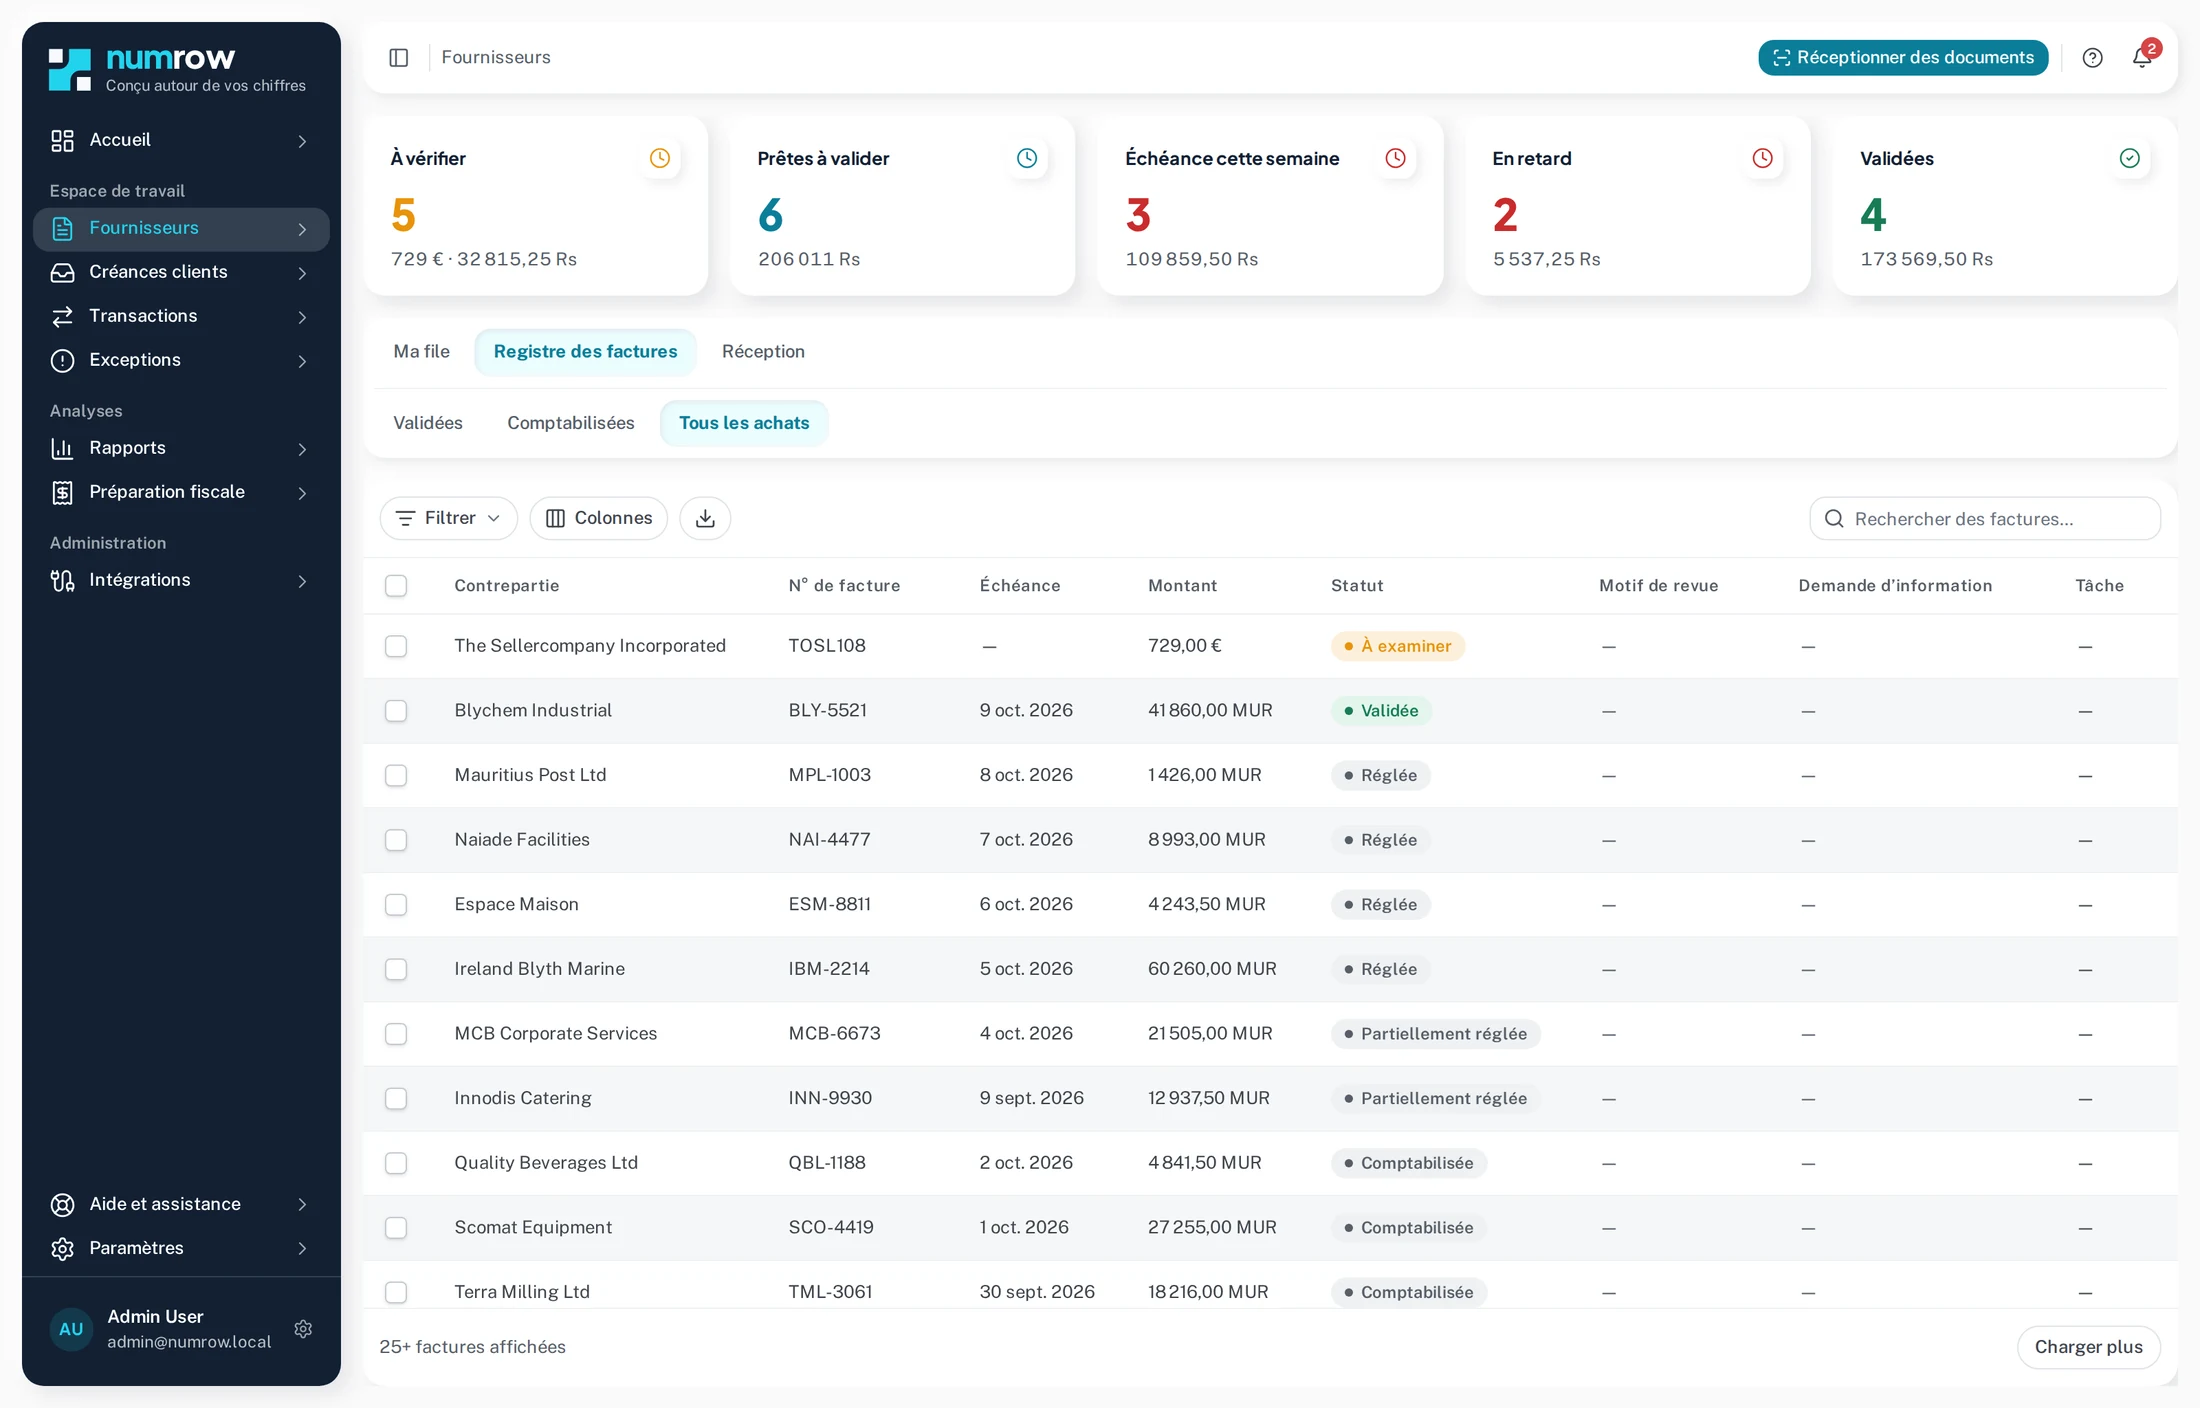Click the clock icon on Échéance cette semaine card
Viewport: 2200px width, 1408px height.
(1395, 158)
